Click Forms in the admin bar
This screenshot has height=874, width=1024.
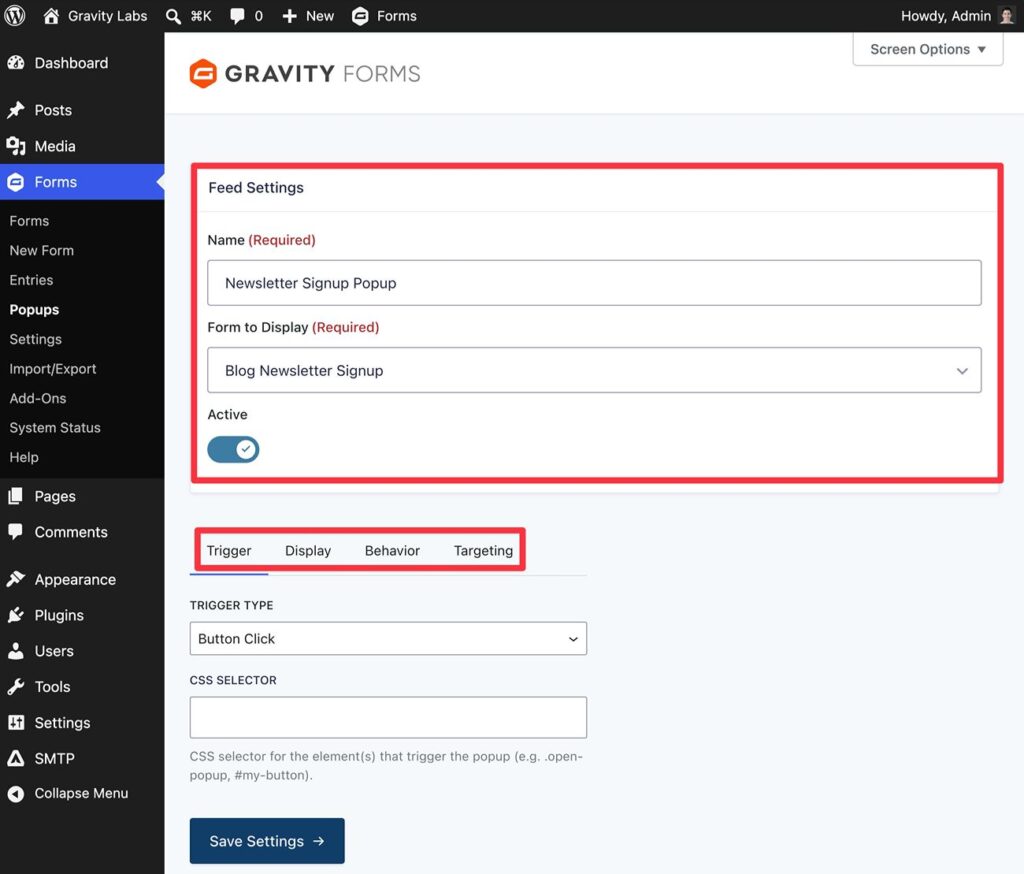(x=396, y=16)
